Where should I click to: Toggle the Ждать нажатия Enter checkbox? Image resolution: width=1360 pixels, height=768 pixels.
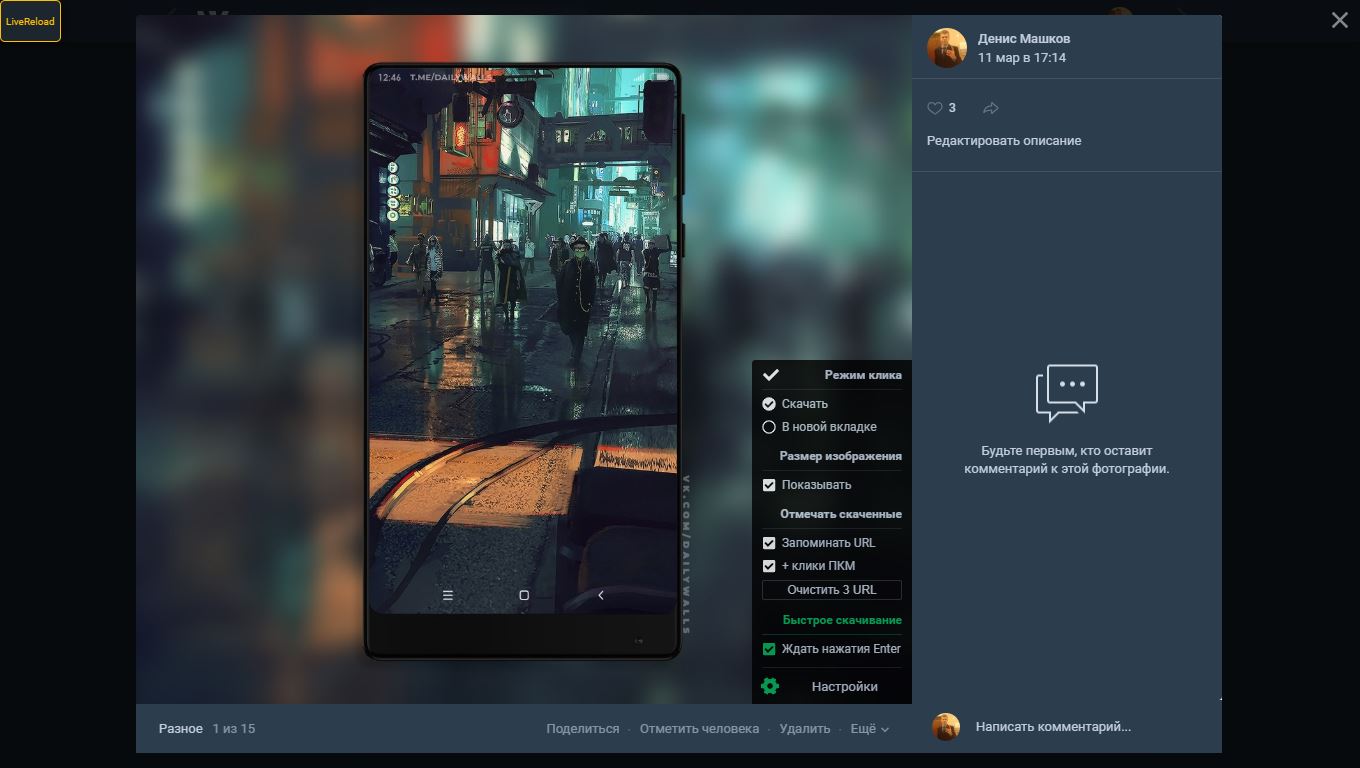(x=769, y=649)
